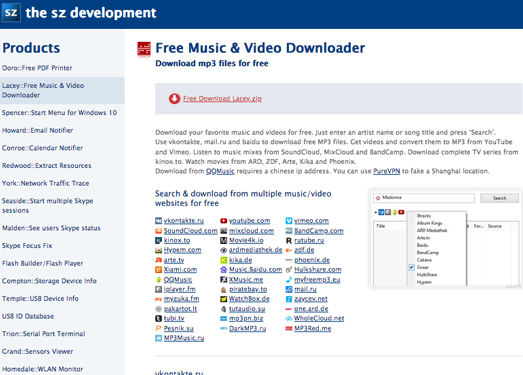Open Compton::Storage Device Info page

coord(49,281)
